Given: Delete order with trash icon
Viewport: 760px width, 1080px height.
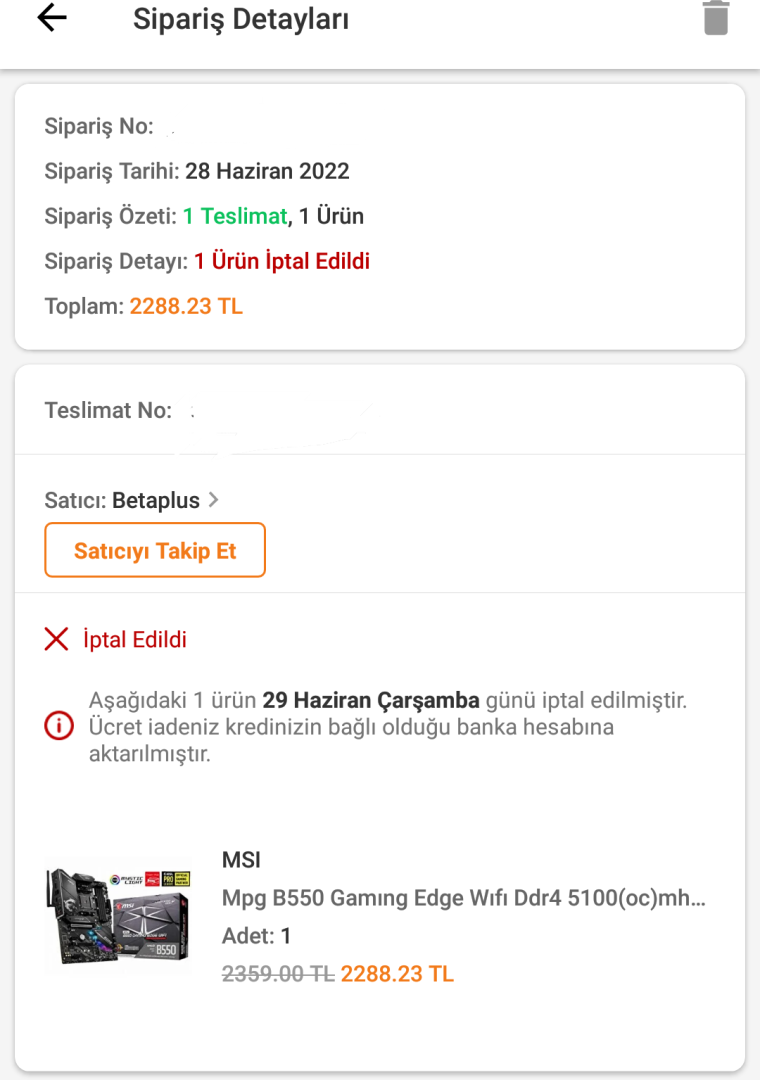Looking at the screenshot, I should (715, 19).
